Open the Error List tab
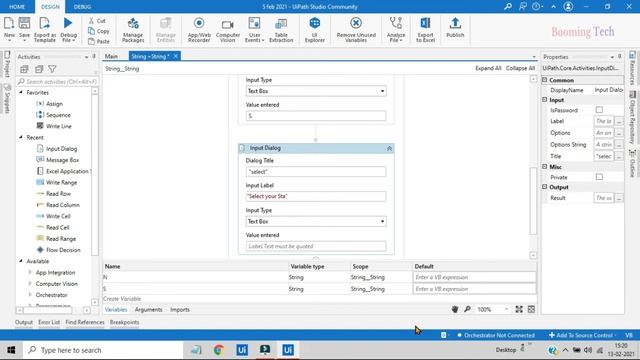640x360 pixels. 49,322
